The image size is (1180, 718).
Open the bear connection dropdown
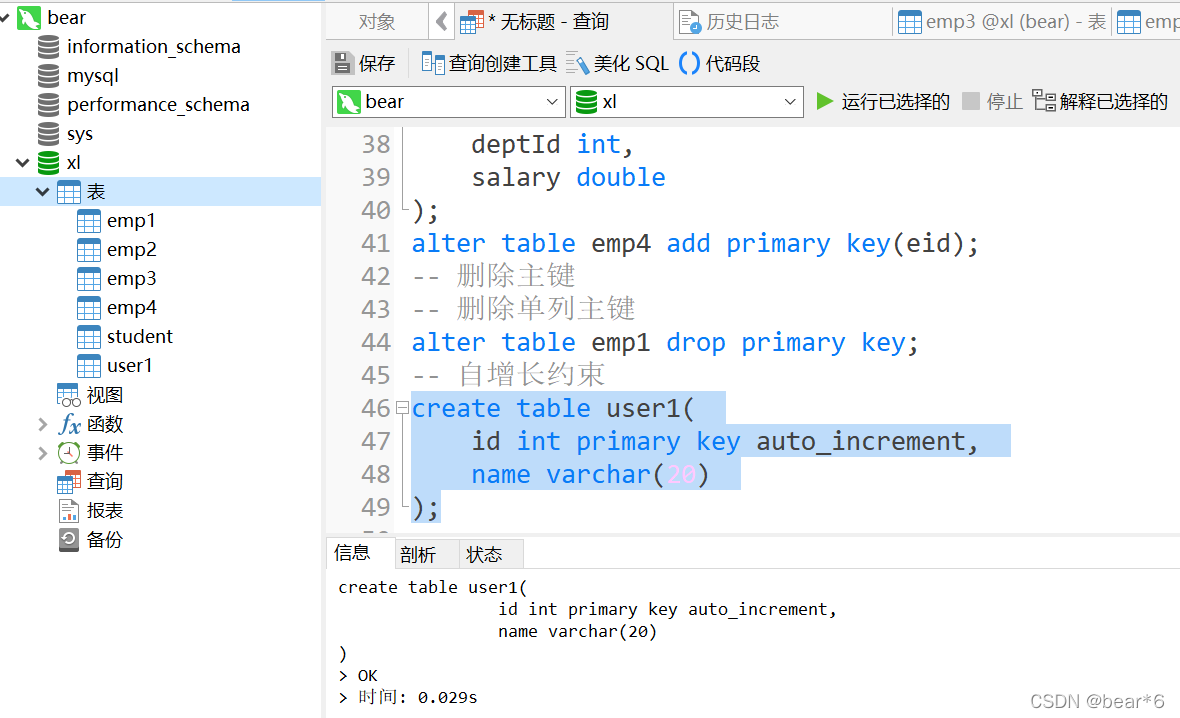tap(552, 102)
